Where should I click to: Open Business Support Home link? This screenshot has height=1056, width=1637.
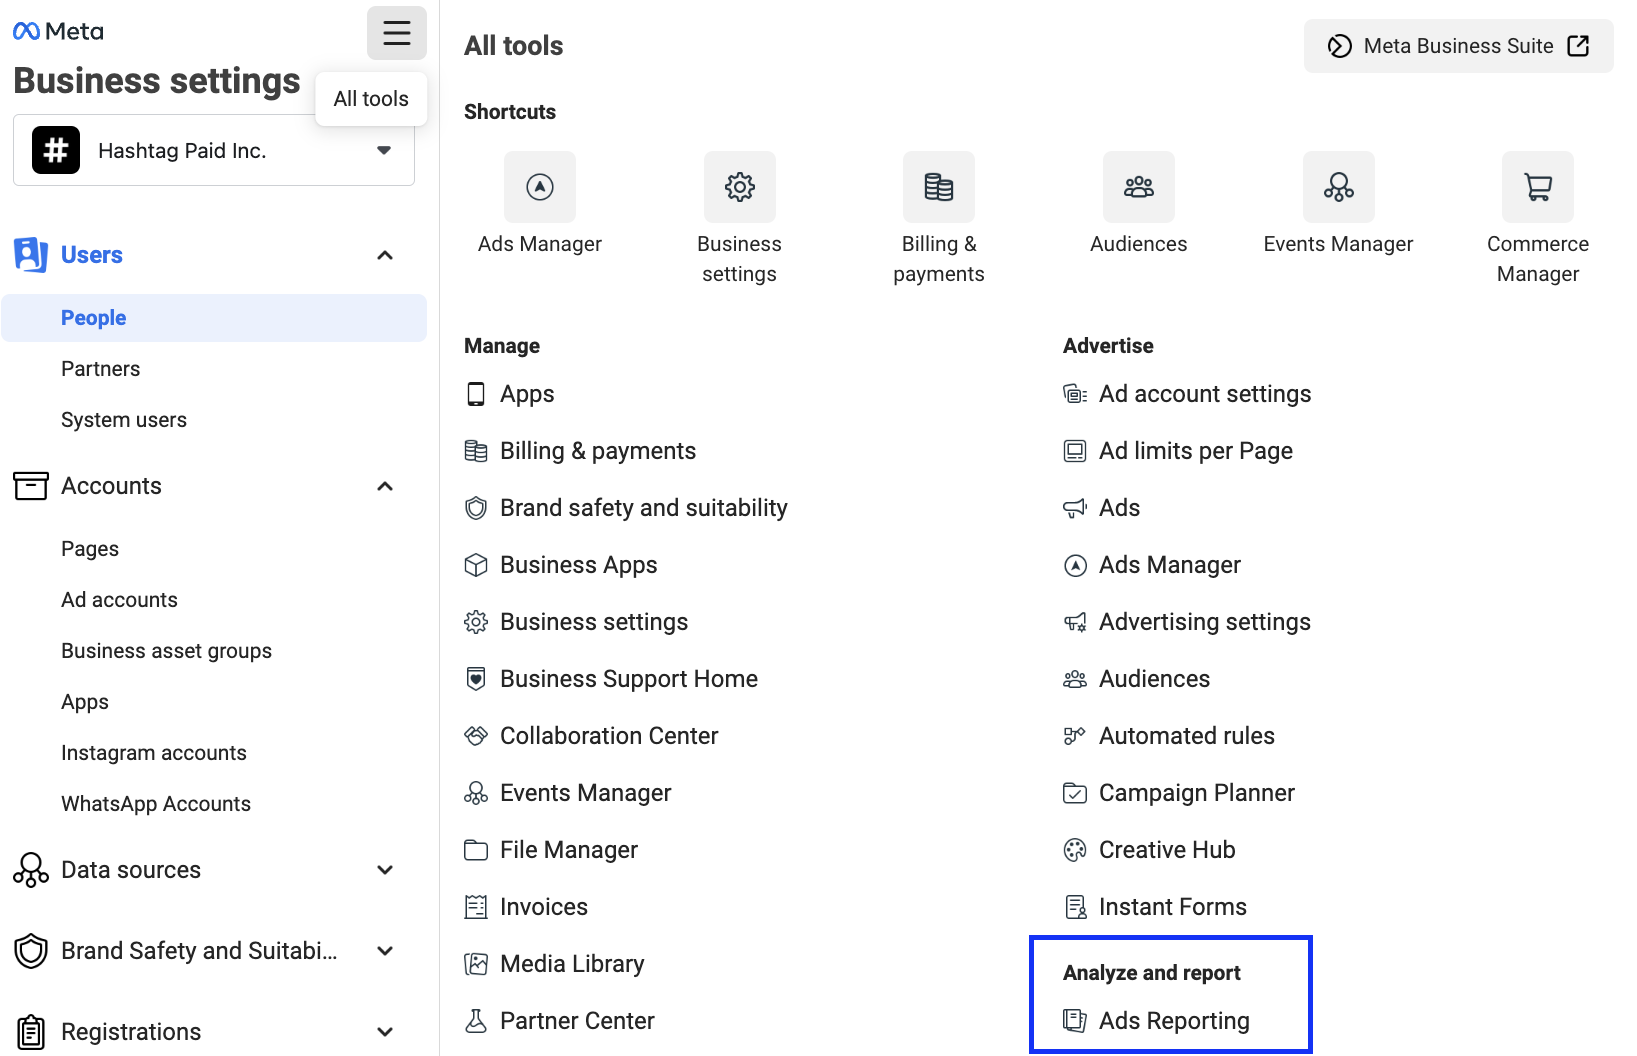(x=629, y=679)
